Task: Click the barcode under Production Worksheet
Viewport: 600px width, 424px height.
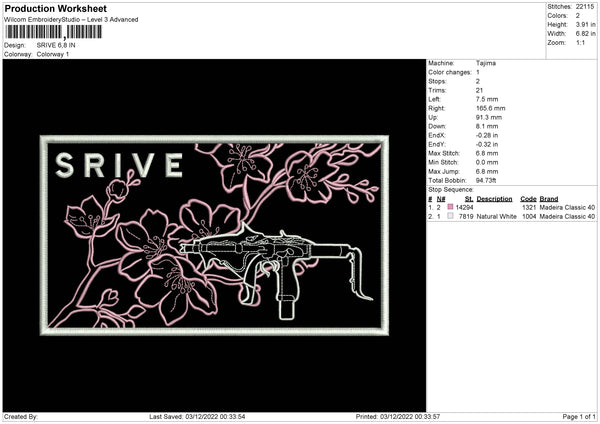Action: pyautogui.click(x=53, y=32)
